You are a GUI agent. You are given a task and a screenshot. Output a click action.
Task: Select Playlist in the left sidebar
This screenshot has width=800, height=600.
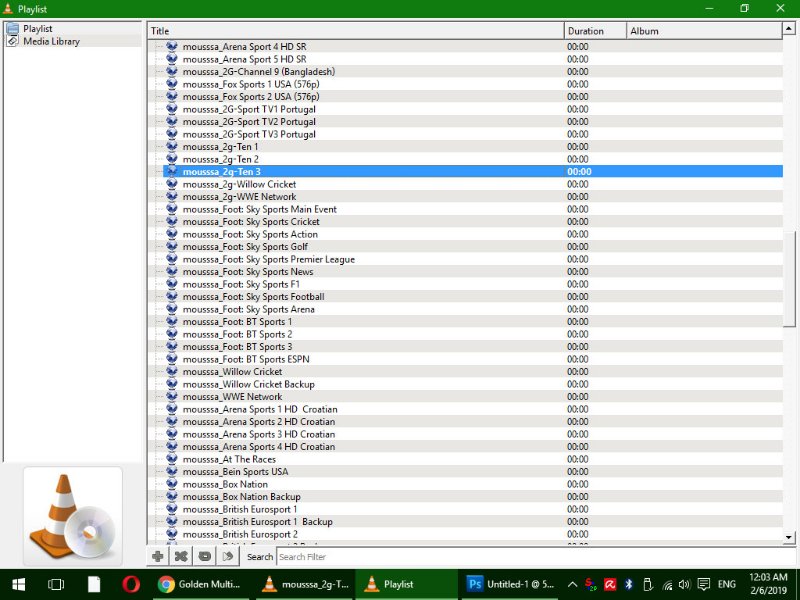pyautogui.click(x=37, y=29)
